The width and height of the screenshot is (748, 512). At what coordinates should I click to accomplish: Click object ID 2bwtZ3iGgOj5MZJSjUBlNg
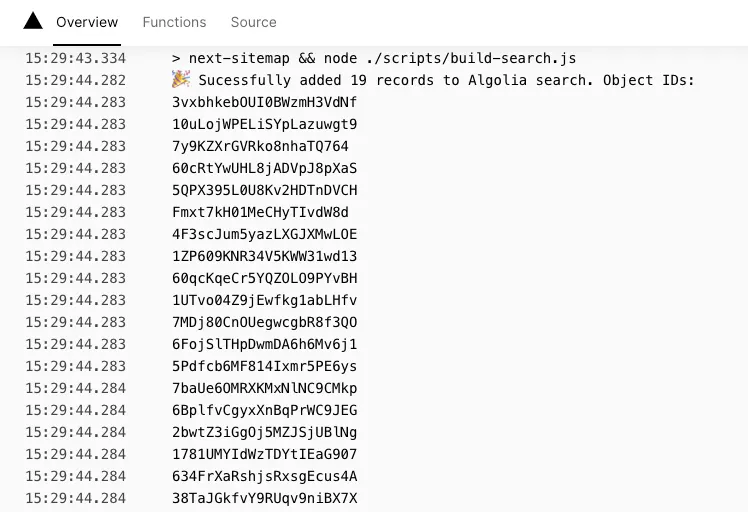(264, 432)
